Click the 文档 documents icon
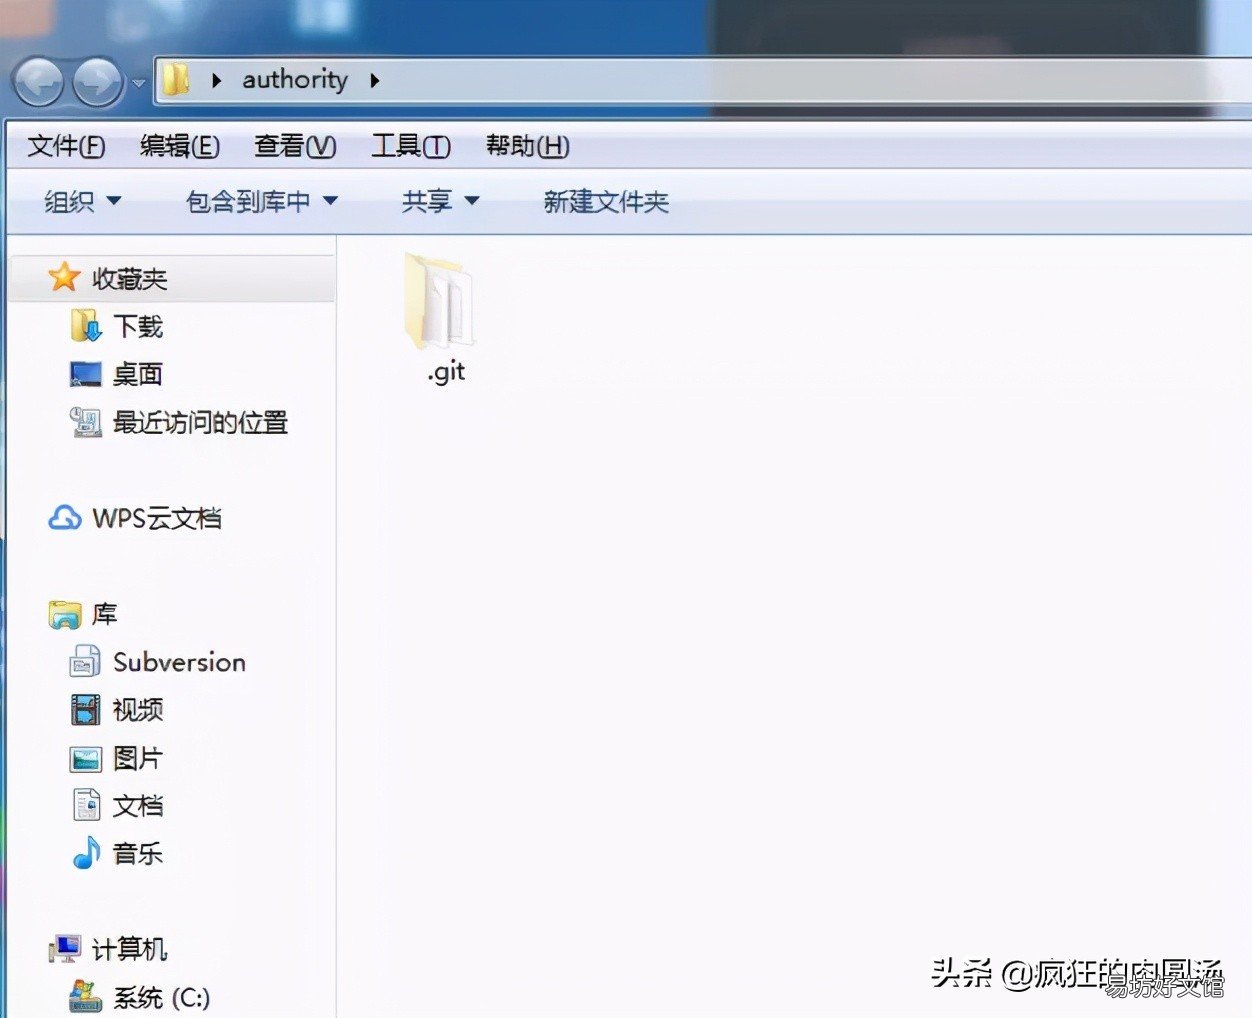 tap(87, 805)
